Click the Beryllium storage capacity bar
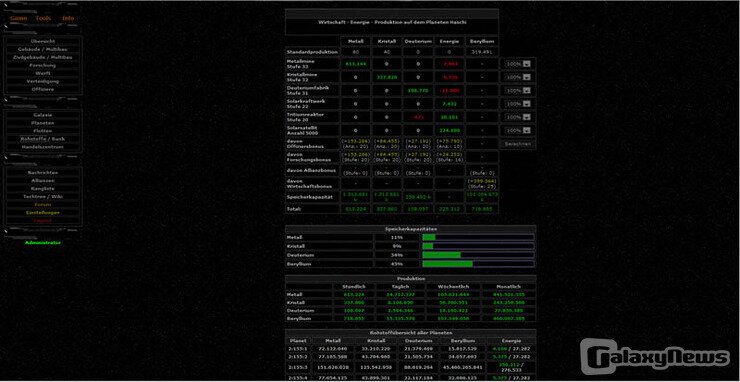Screen dimensions: 740x382 pos(478,264)
